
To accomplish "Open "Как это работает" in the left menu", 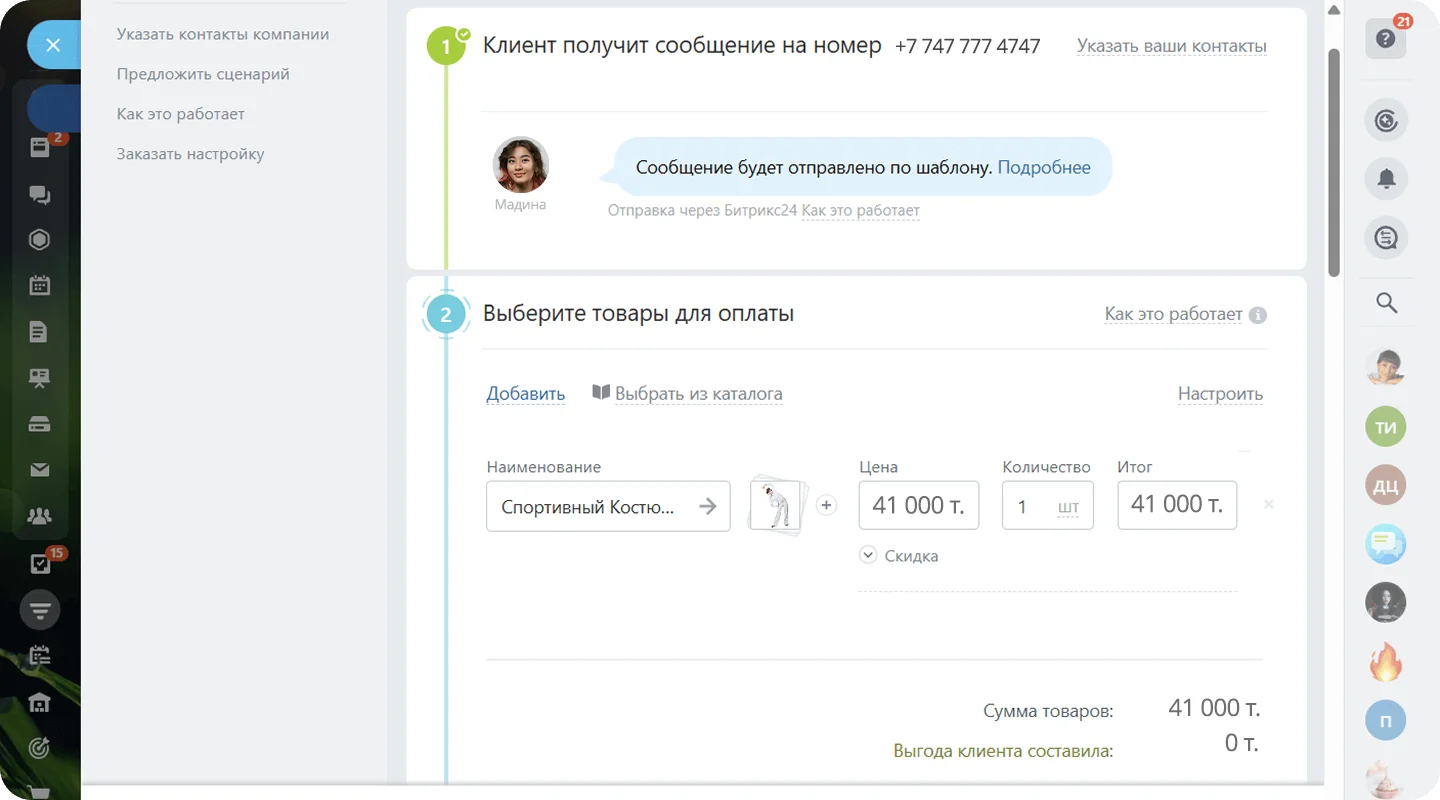I will tap(181, 114).
